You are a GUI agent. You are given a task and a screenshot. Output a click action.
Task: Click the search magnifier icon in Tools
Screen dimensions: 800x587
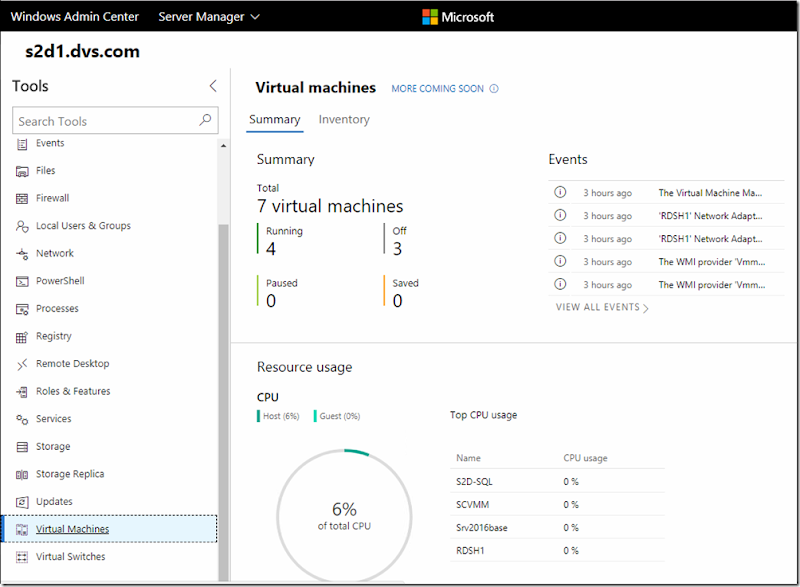(205, 120)
